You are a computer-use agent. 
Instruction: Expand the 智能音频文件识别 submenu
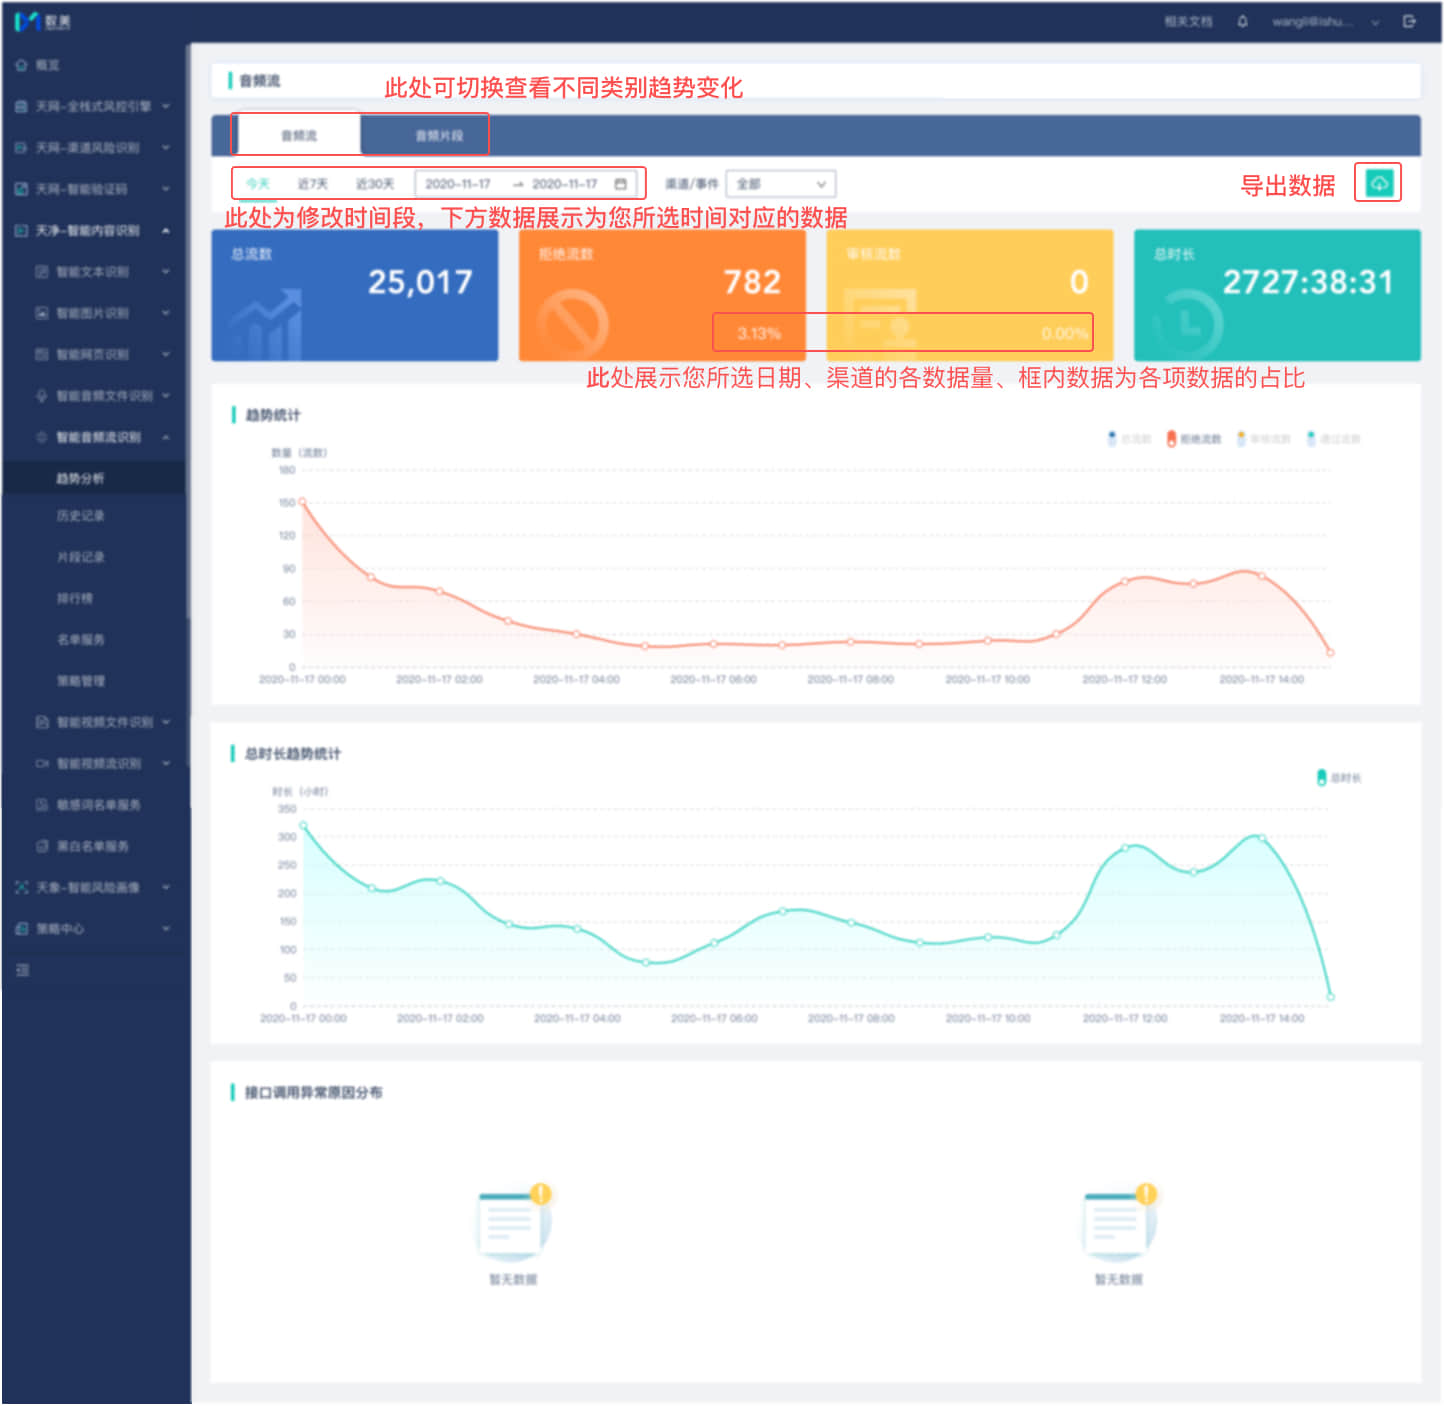tap(166, 396)
